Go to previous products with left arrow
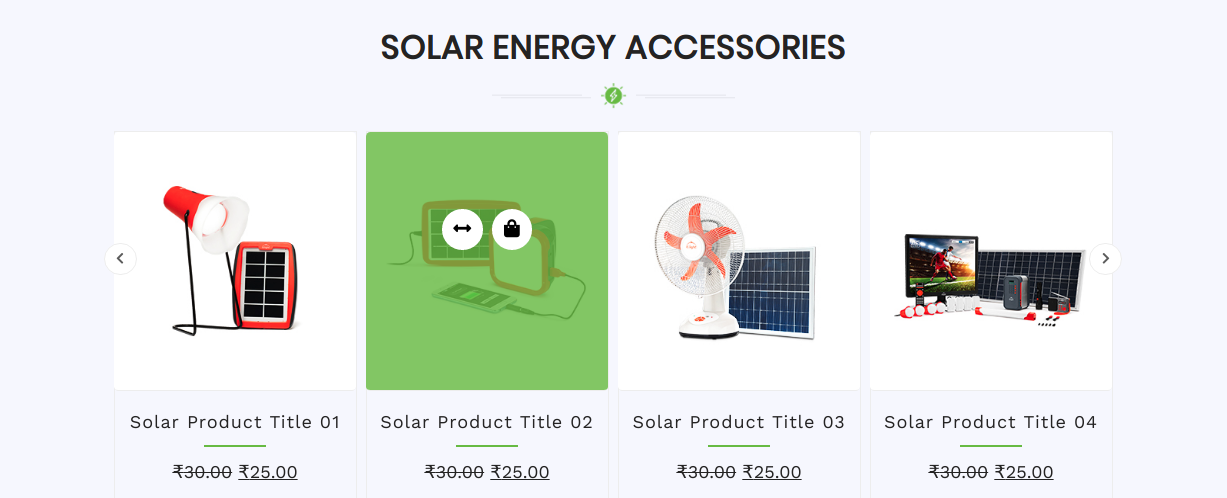This screenshot has height=498, width=1227. [x=120, y=259]
